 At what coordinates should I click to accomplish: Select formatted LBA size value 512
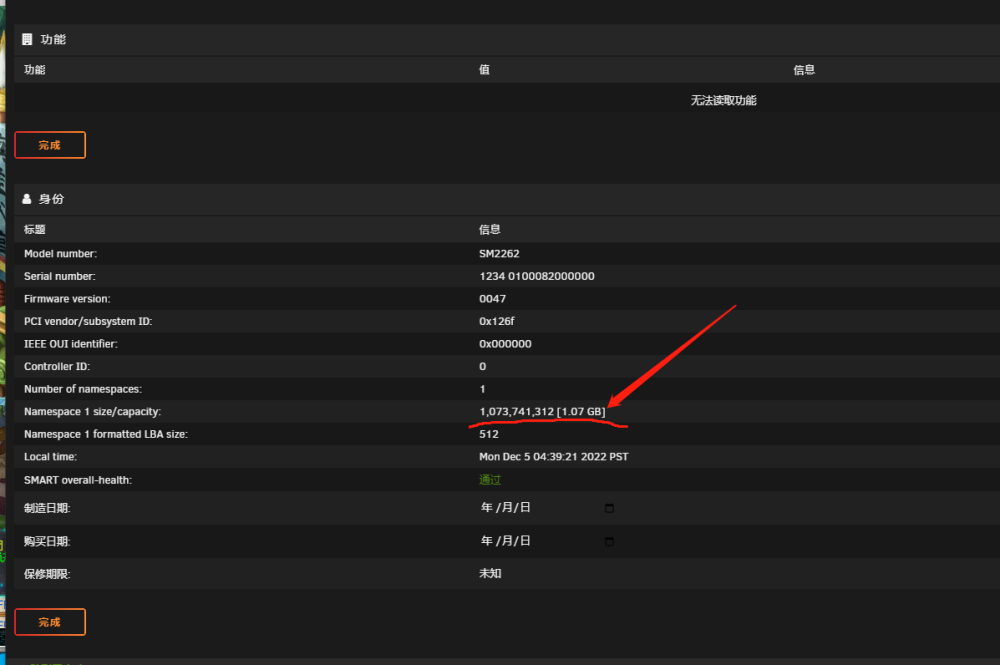point(489,434)
